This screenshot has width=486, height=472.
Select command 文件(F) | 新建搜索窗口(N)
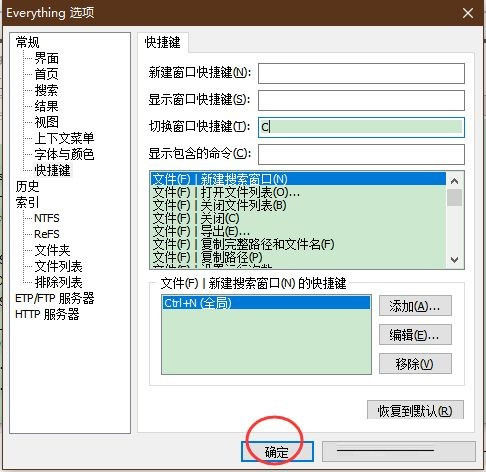pyautogui.click(x=298, y=179)
